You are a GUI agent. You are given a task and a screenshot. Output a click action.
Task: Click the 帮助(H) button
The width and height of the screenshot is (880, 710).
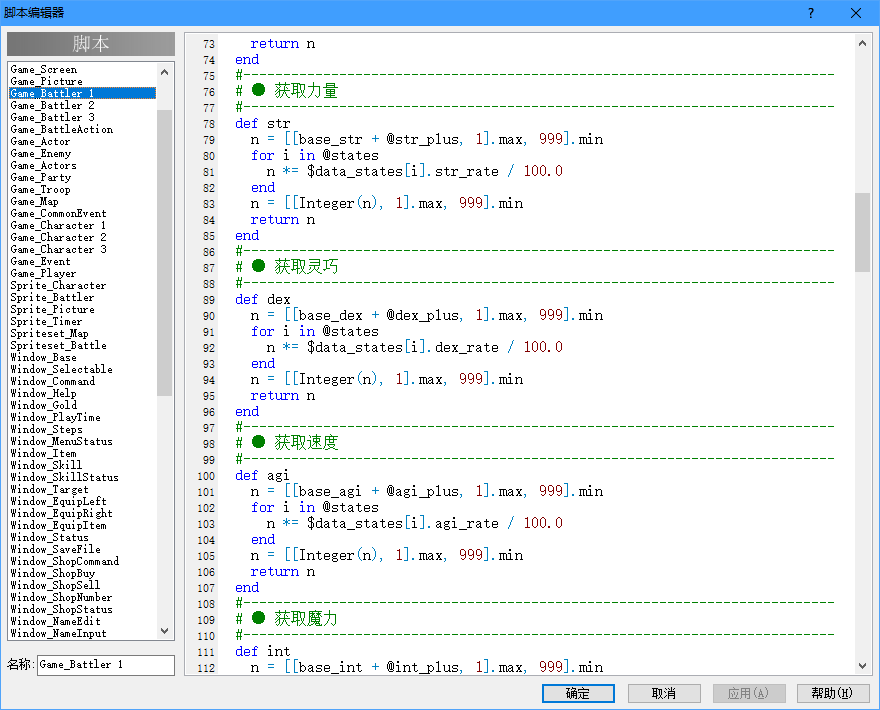point(833,693)
